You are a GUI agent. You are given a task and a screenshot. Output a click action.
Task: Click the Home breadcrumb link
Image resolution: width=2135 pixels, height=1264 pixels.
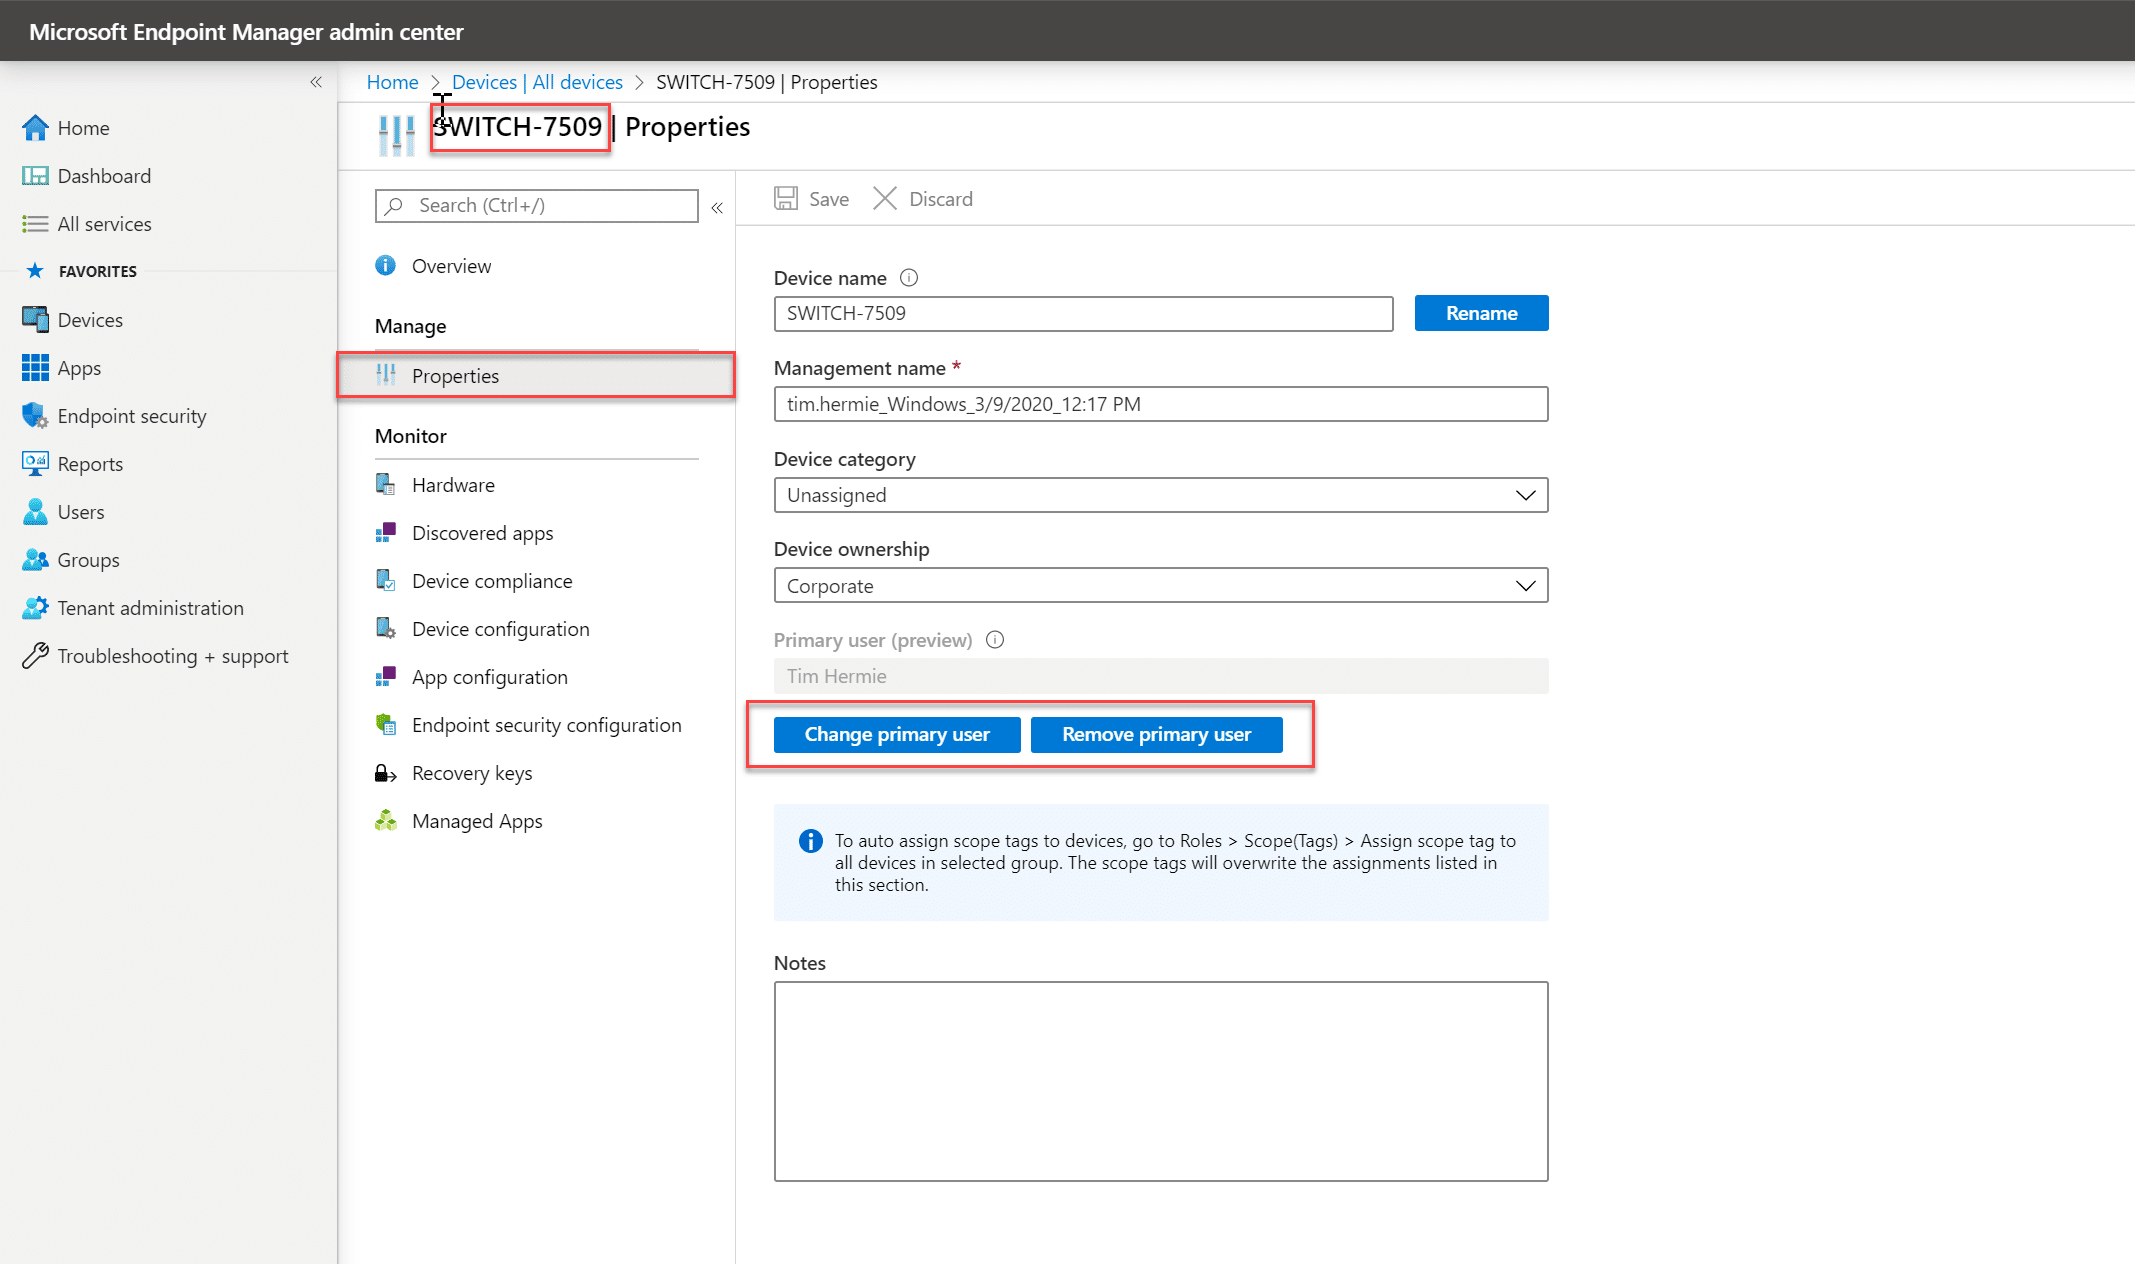tap(392, 82)
